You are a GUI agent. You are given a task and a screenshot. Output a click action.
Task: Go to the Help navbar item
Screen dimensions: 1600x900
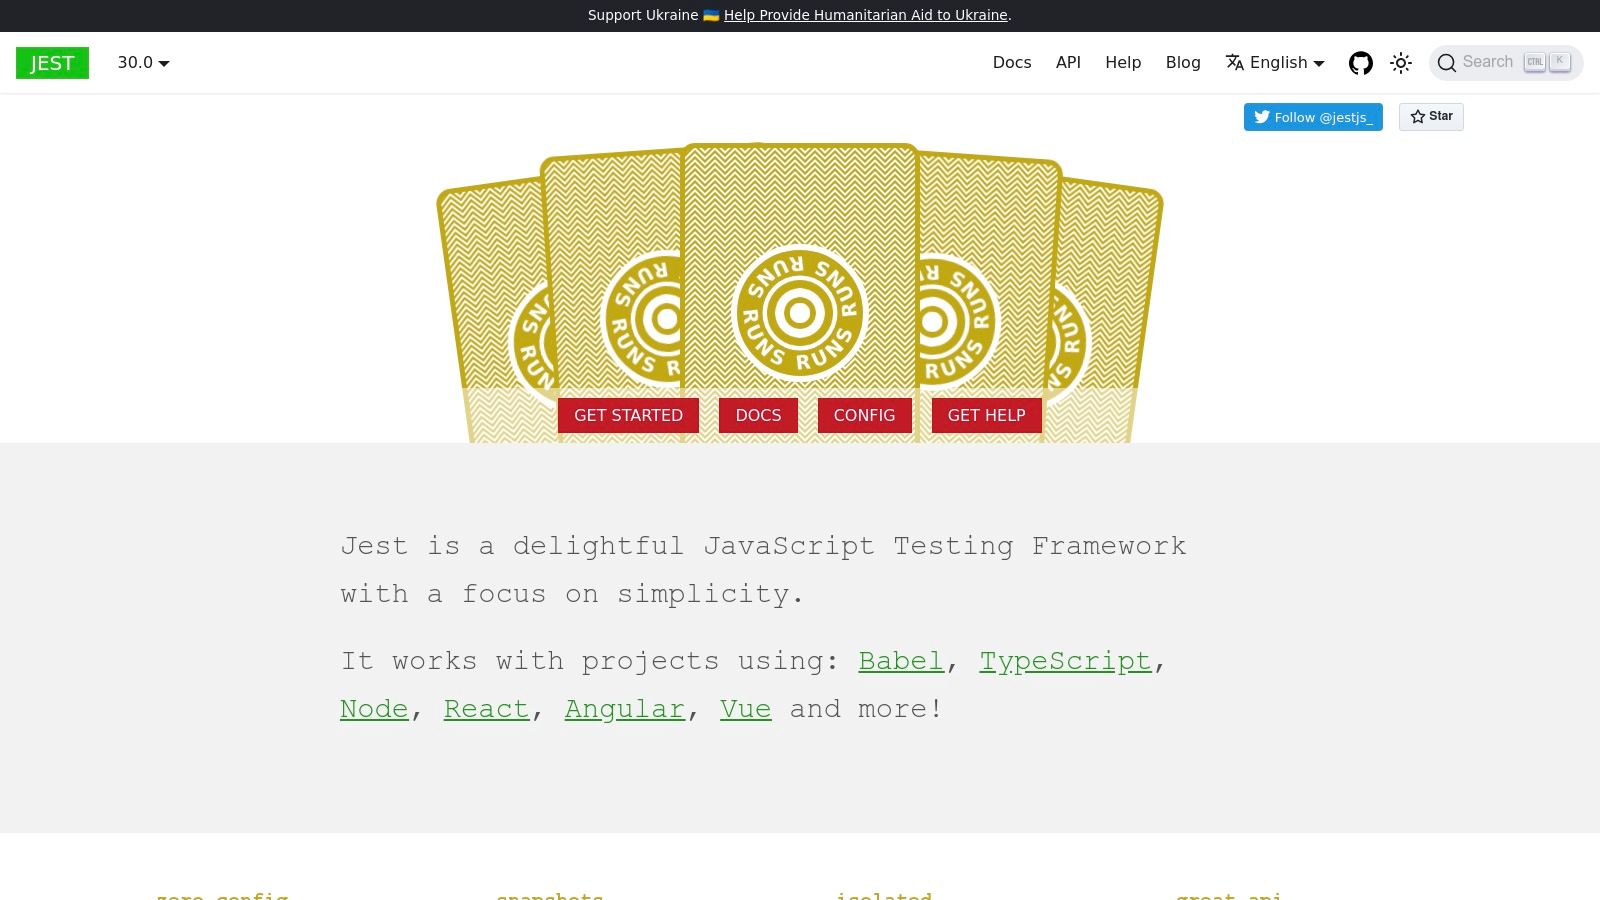(1123, 63)
